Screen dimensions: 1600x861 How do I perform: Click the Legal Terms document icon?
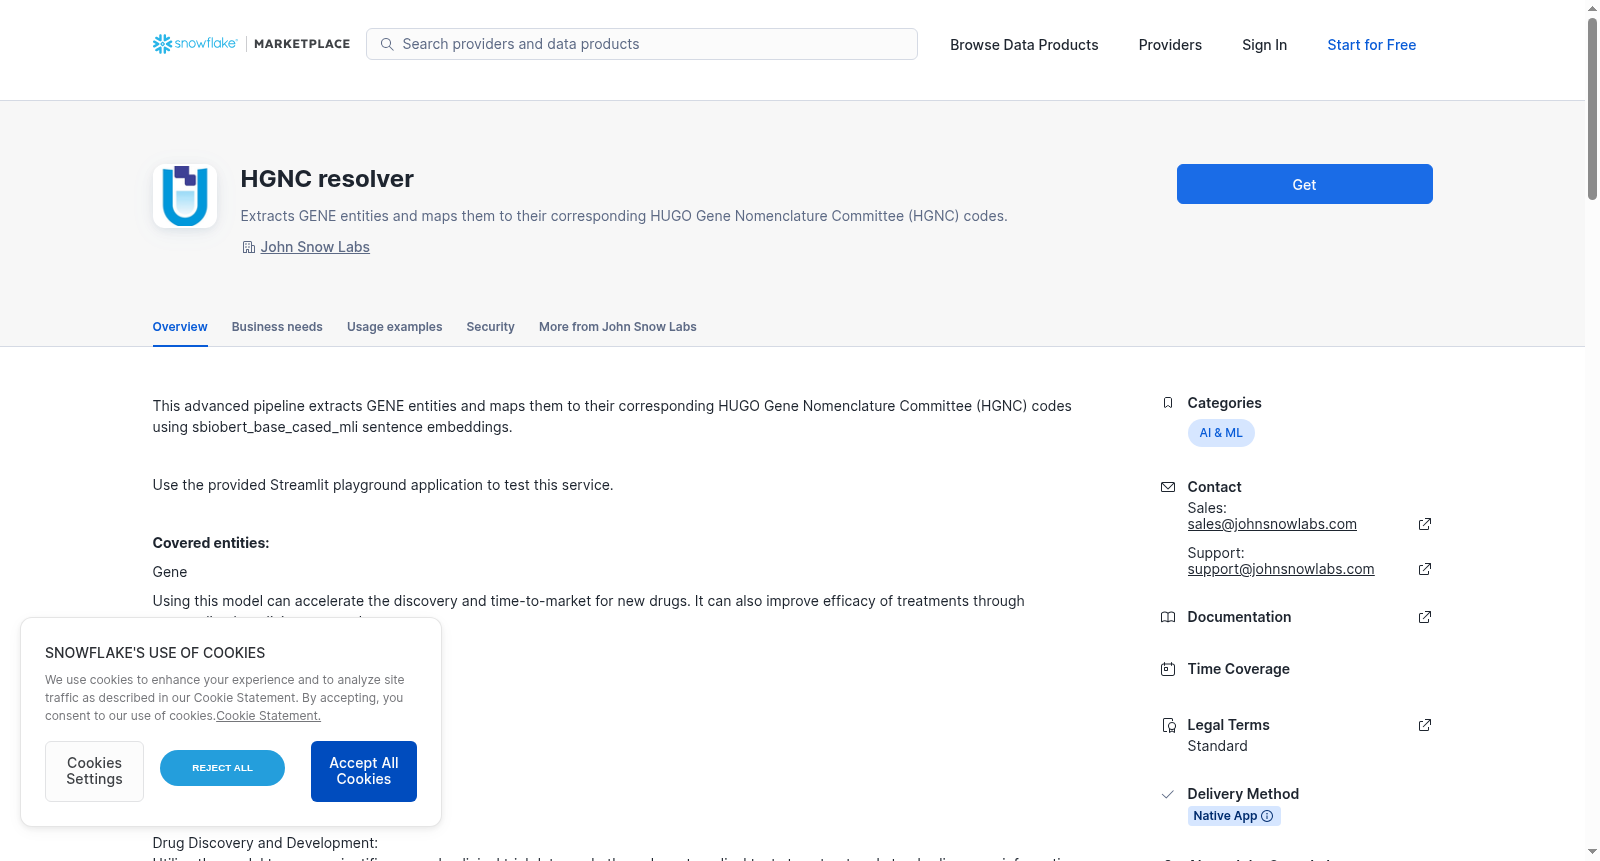pos(1168,725)
